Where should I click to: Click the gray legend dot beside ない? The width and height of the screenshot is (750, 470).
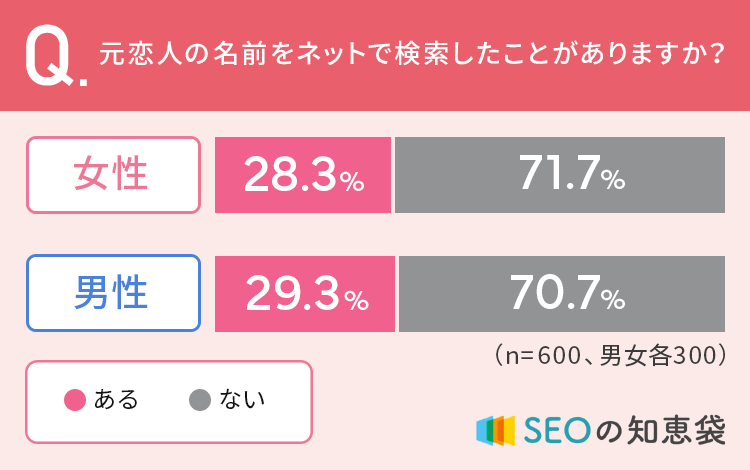(199, 401)
